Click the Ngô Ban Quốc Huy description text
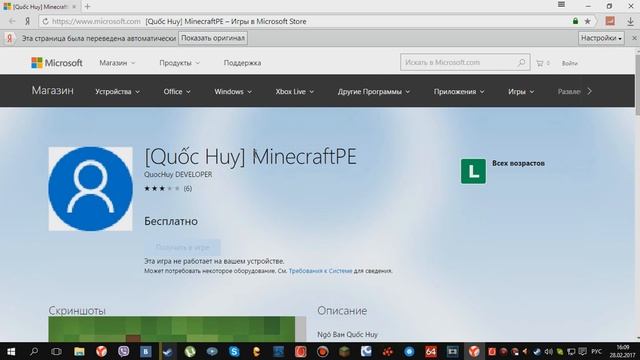The height and width of the screenshot is (360, 640). (348, 335)
